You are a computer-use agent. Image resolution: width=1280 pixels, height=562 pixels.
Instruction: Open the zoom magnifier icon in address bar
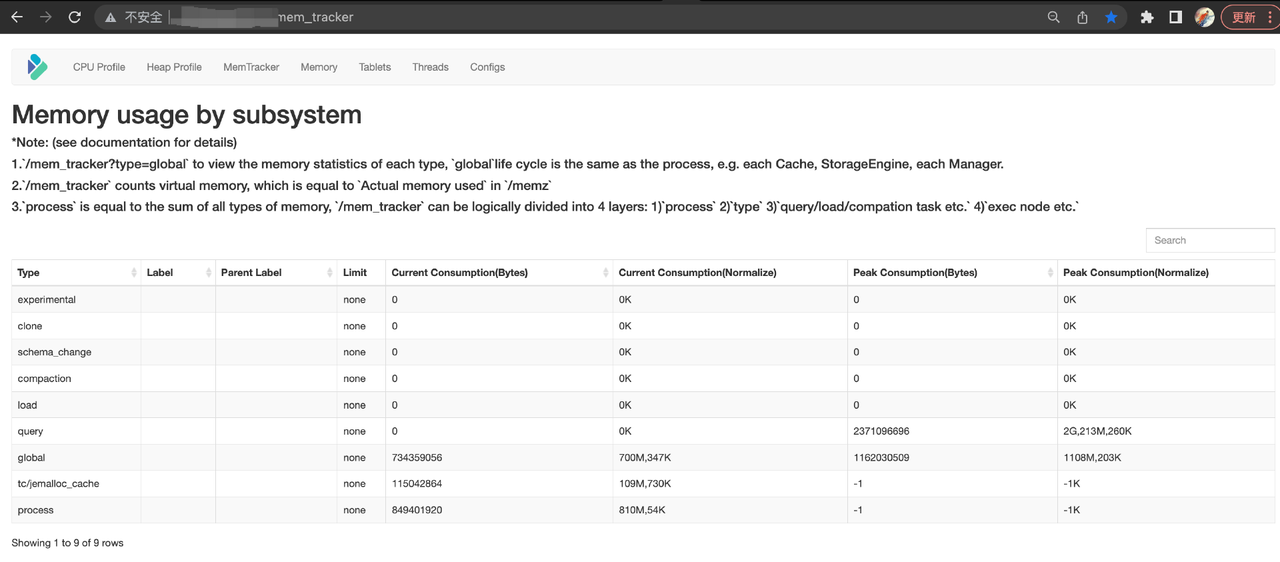click(1053, 17)
